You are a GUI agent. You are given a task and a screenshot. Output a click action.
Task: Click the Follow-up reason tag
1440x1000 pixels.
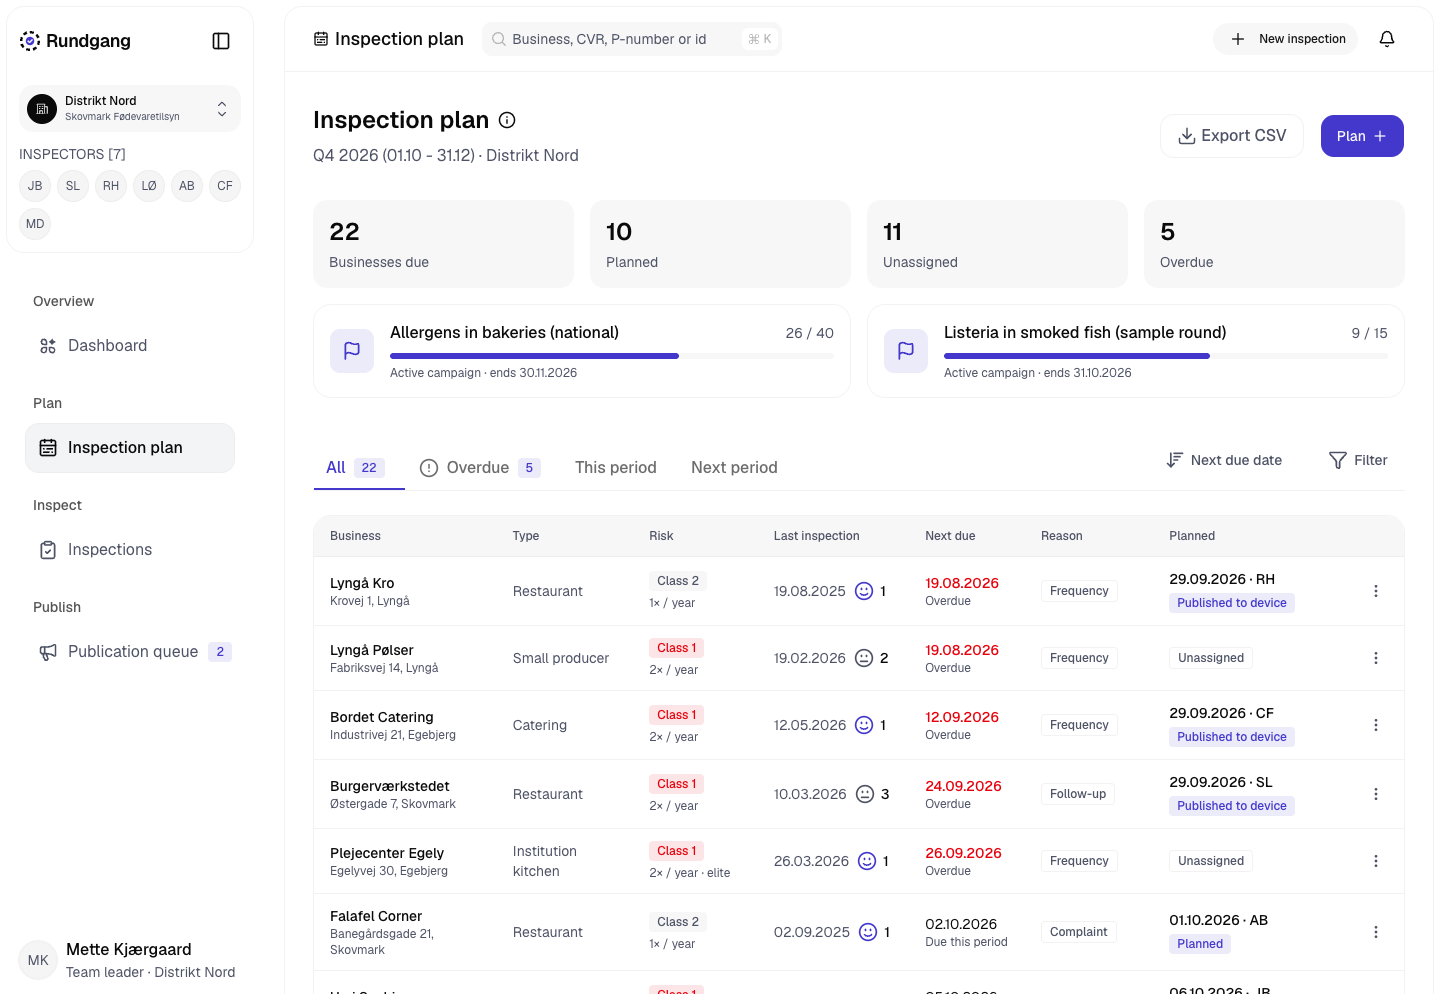[1078, 794]
